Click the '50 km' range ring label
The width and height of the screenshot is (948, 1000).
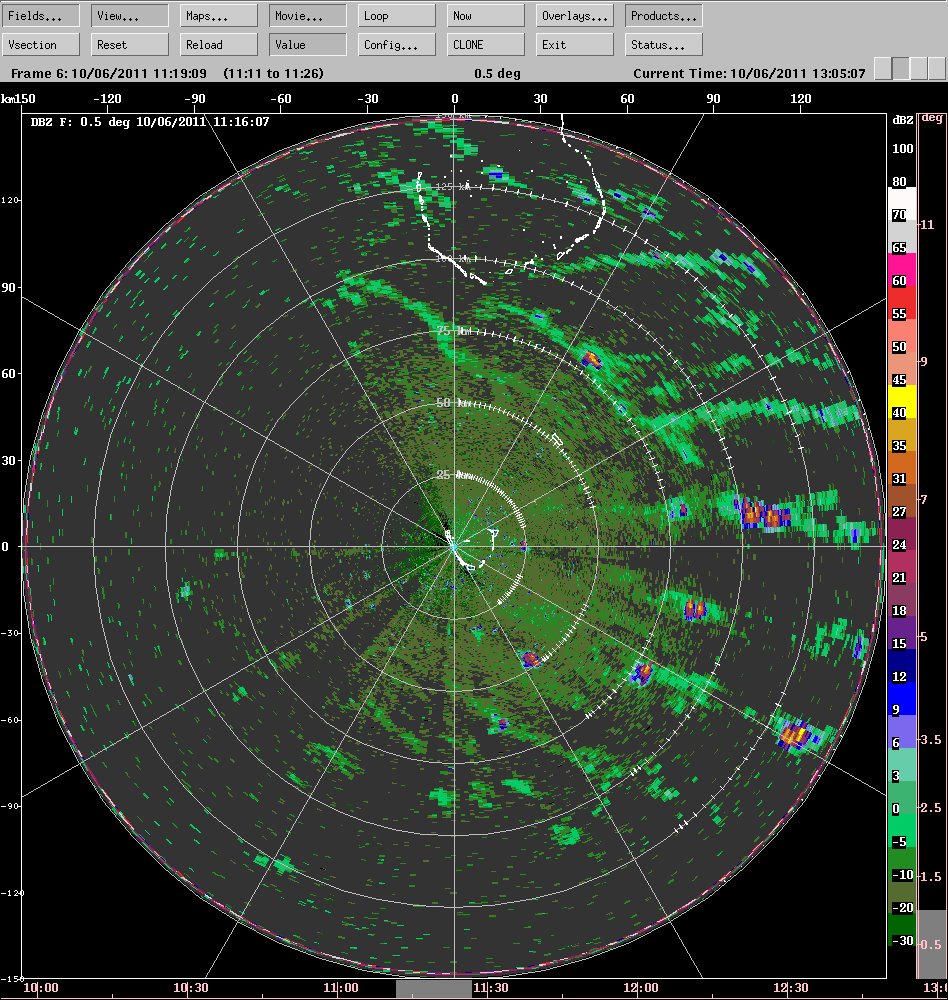click(452, 403)
